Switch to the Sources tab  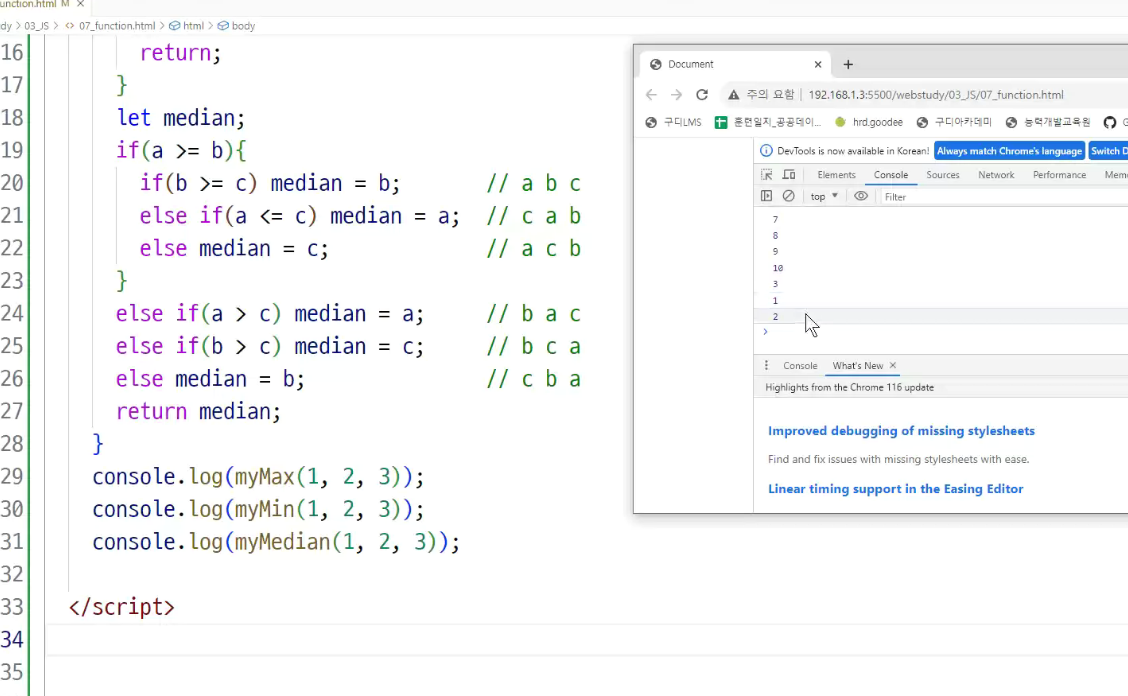[x=942, y=175]
